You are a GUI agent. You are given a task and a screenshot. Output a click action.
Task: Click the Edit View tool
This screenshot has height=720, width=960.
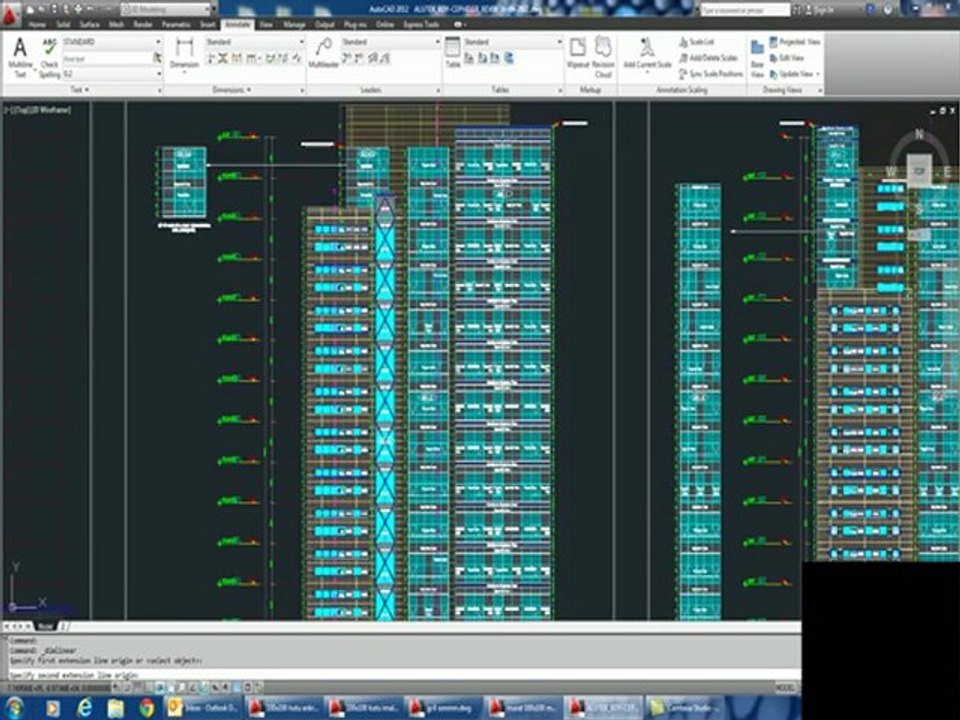coord(787,58)
